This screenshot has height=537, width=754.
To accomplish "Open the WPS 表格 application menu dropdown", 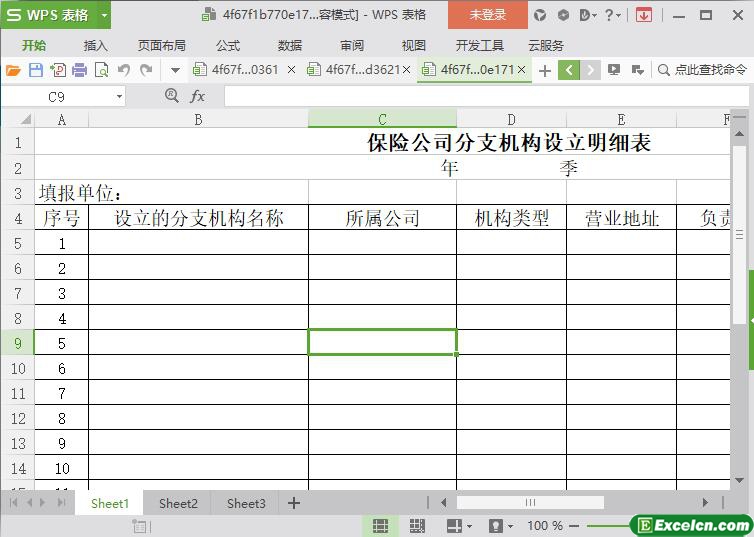I will click(x=104, y=15).
